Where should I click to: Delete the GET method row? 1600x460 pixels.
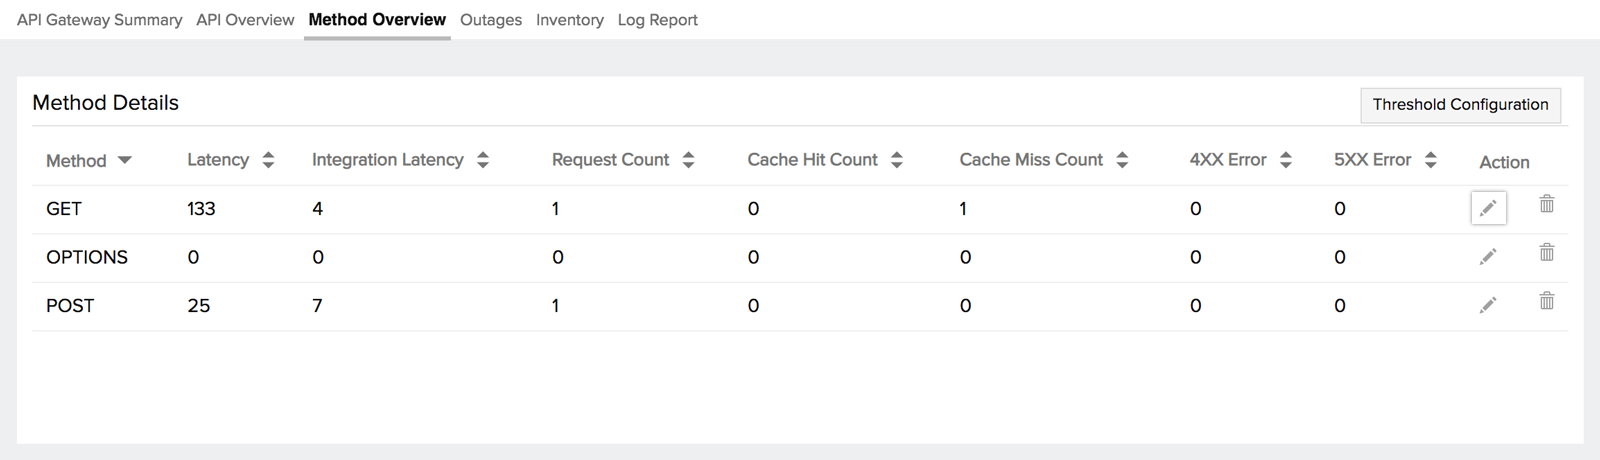tap(1546, 204)
